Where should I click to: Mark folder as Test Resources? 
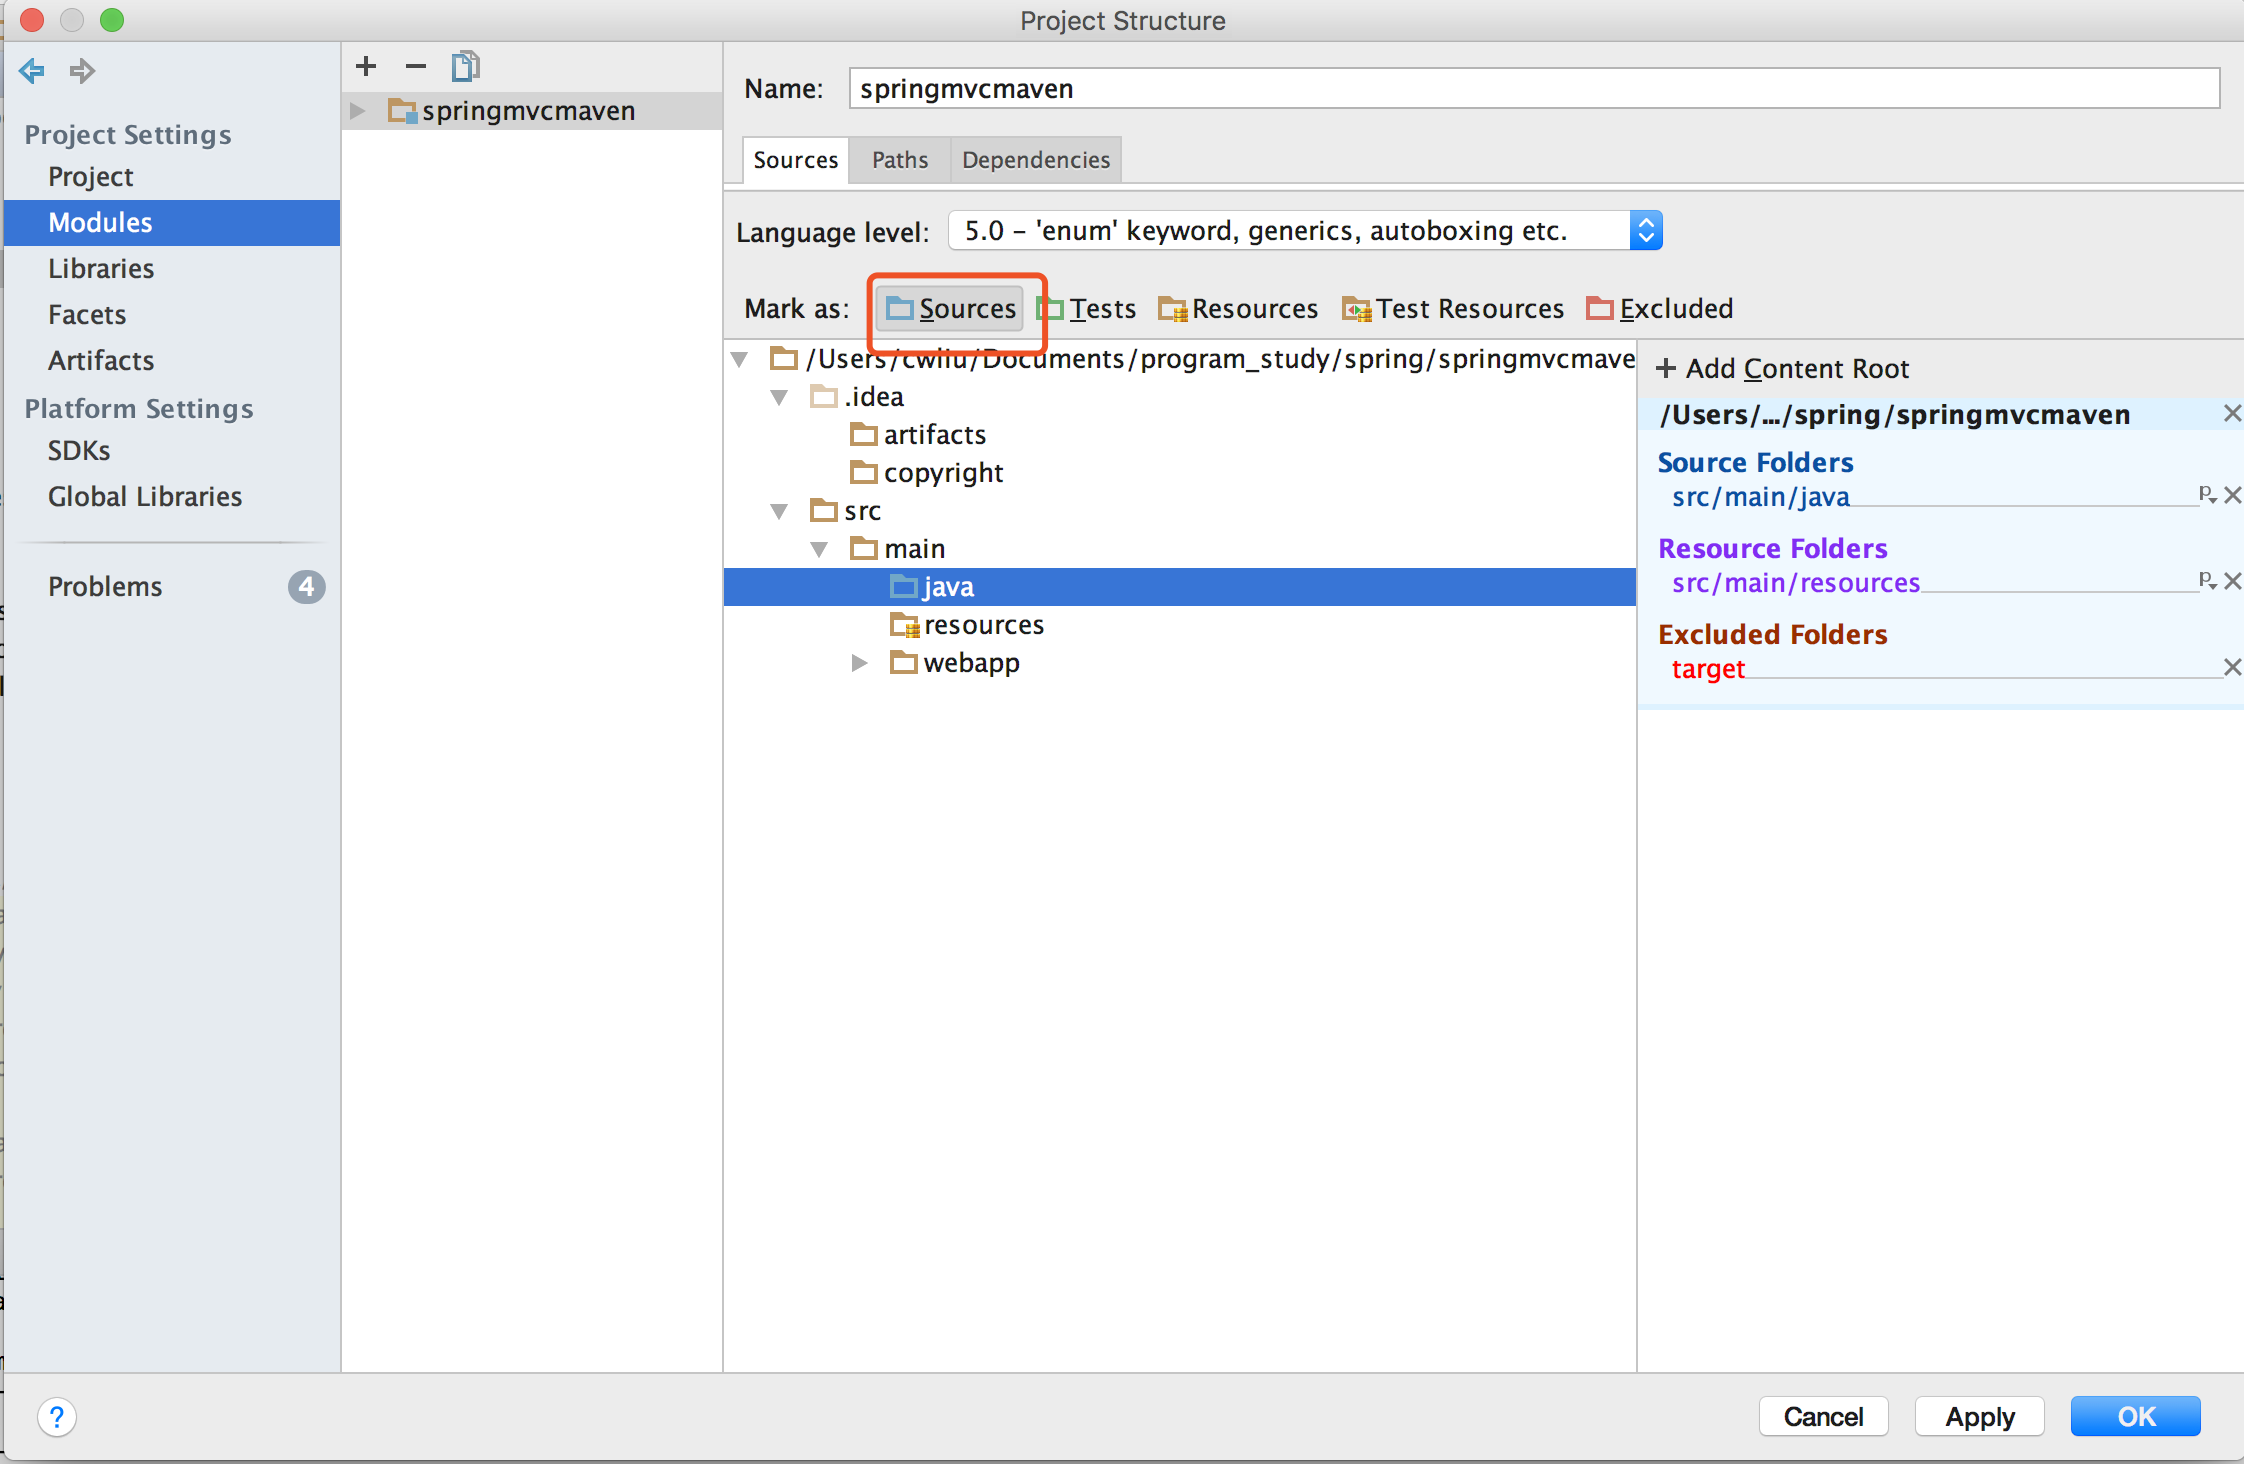coord(1453,309)
